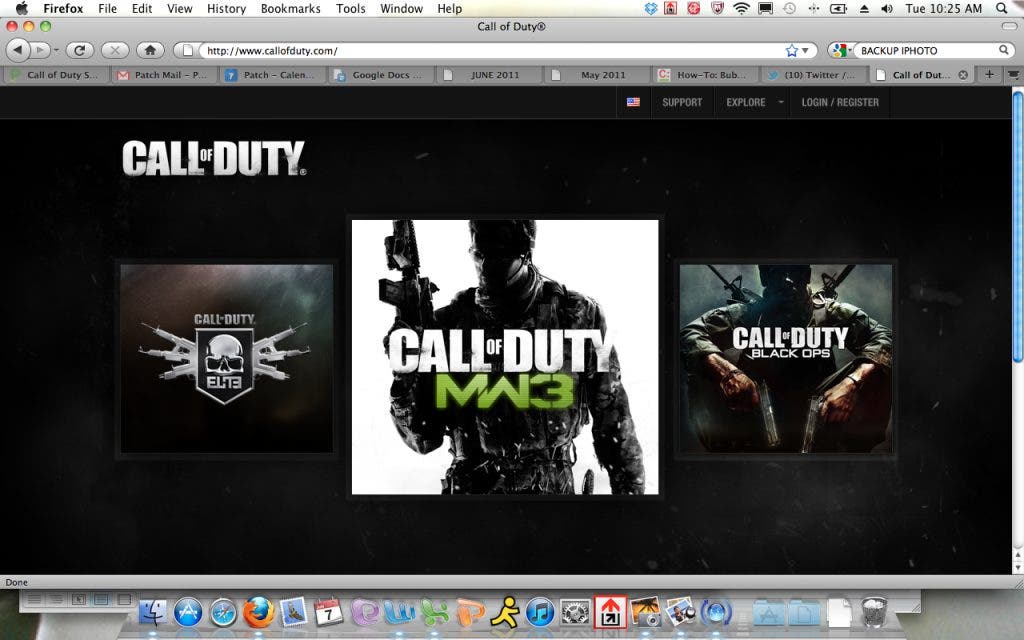Open the Wi-Fi status menu
The height and width of the screenshot is (640, 1024).
click(x=741, y=8)
